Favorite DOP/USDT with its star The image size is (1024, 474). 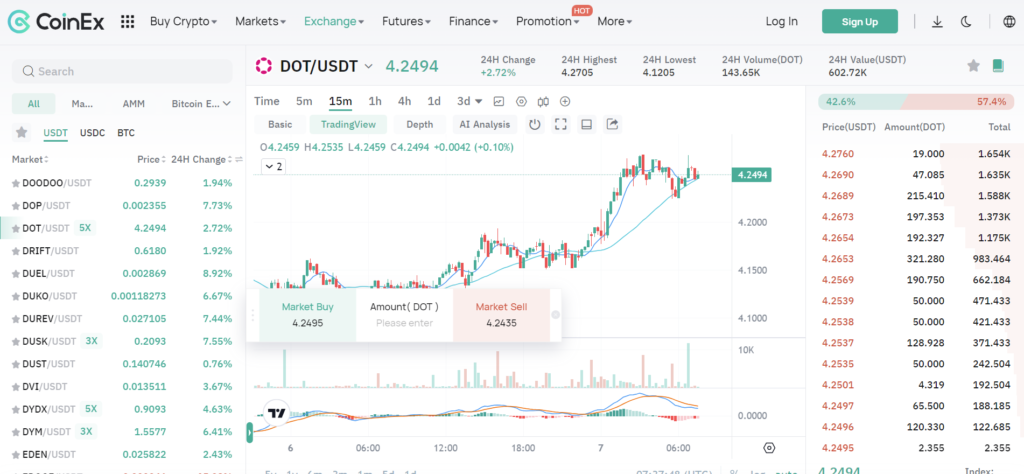[16, 206]
